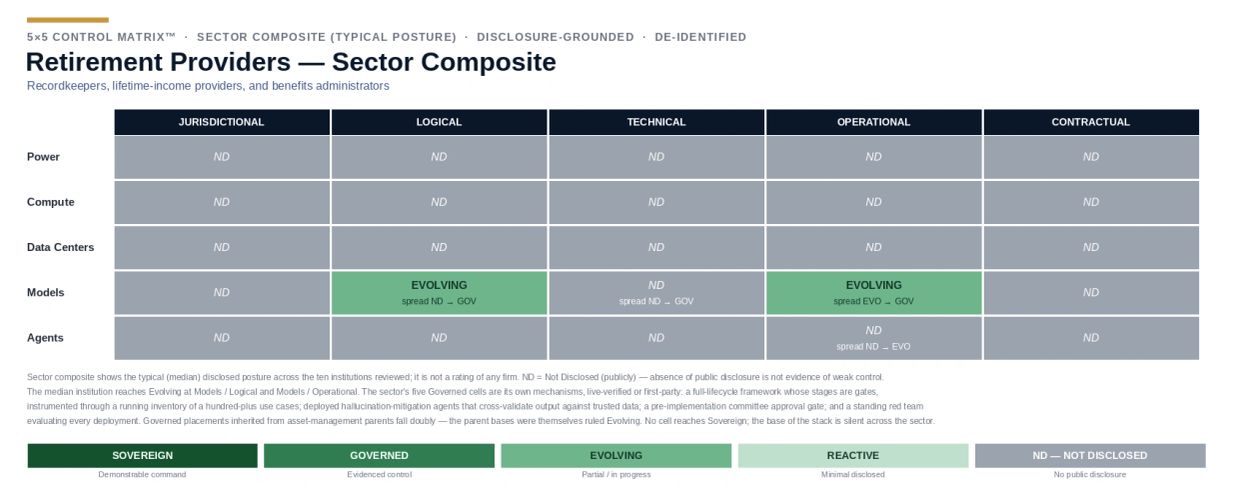Click the SOVEREIGN legend swatch
This screenshot has height=486, width=1240.
(142, 456)
